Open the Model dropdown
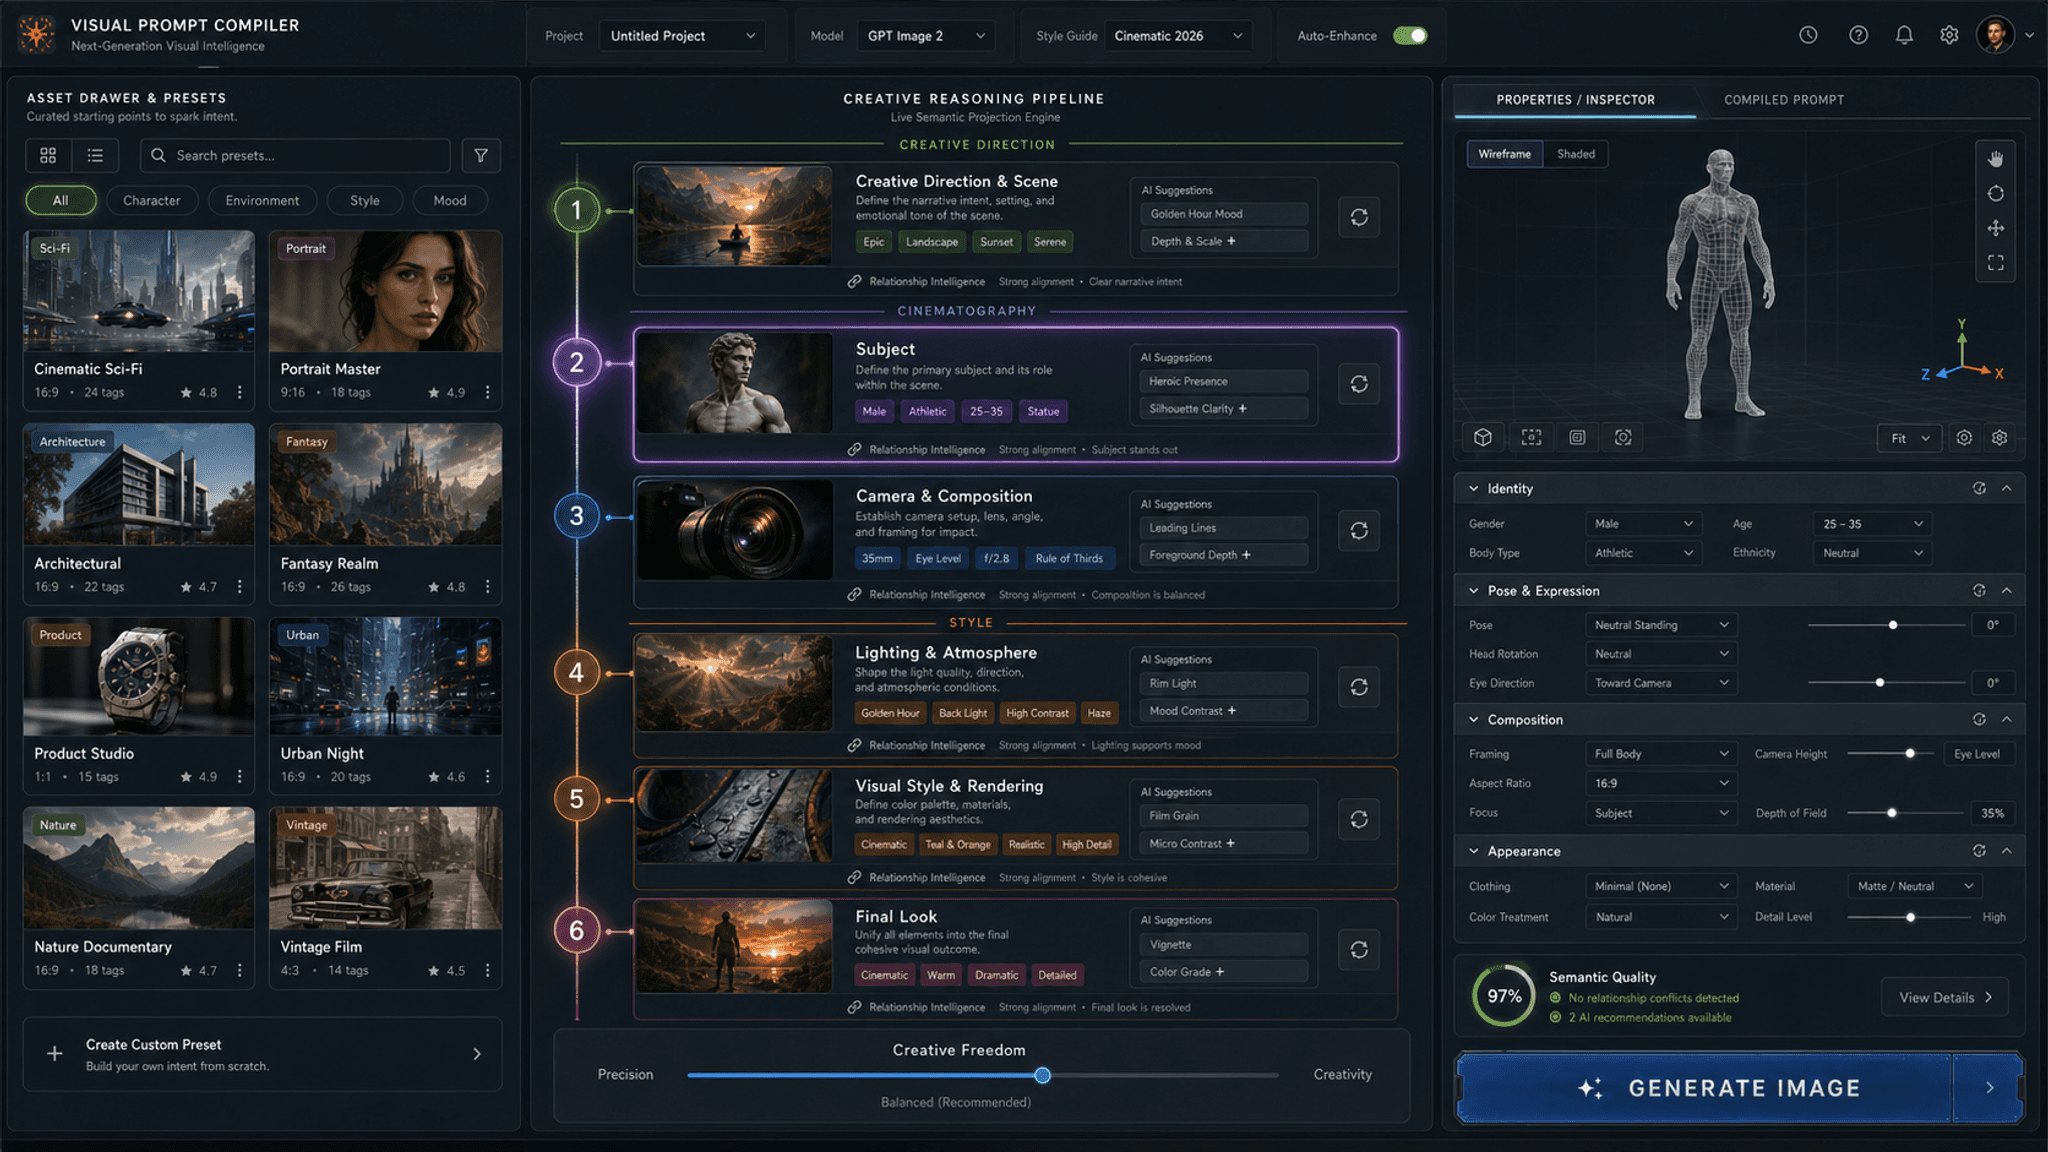This screenshot has height=1152, width=2048. click(926, 36)
